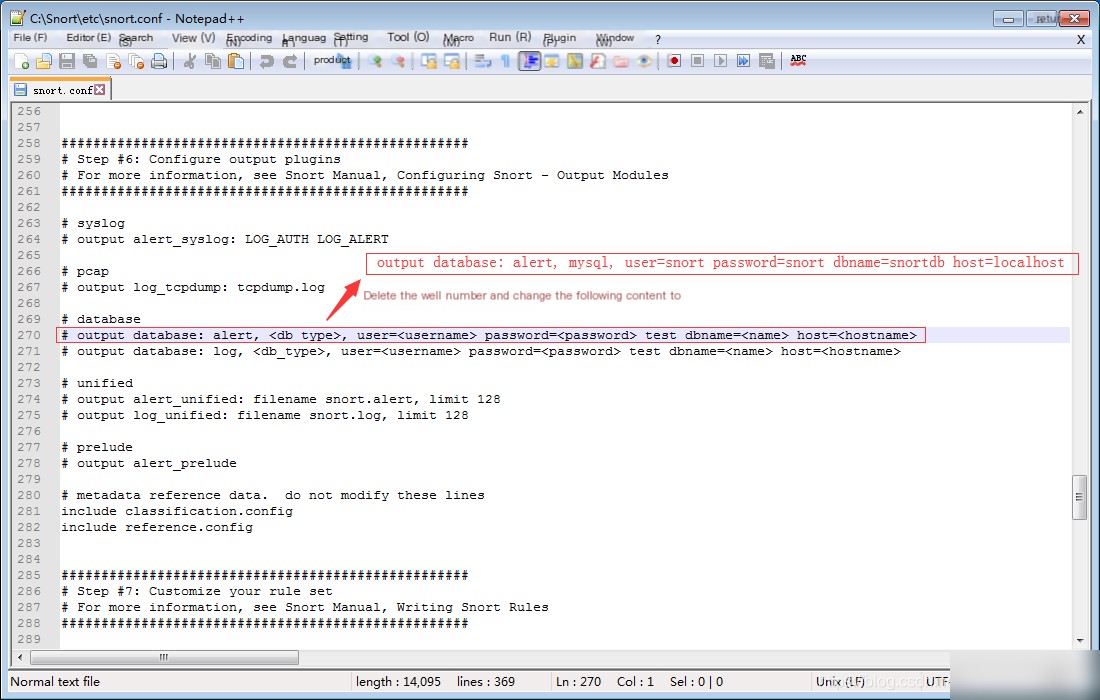This screenshot has width=1100, height=700.
Task: Play back the recorded macro
Action: tap(720, 61)
